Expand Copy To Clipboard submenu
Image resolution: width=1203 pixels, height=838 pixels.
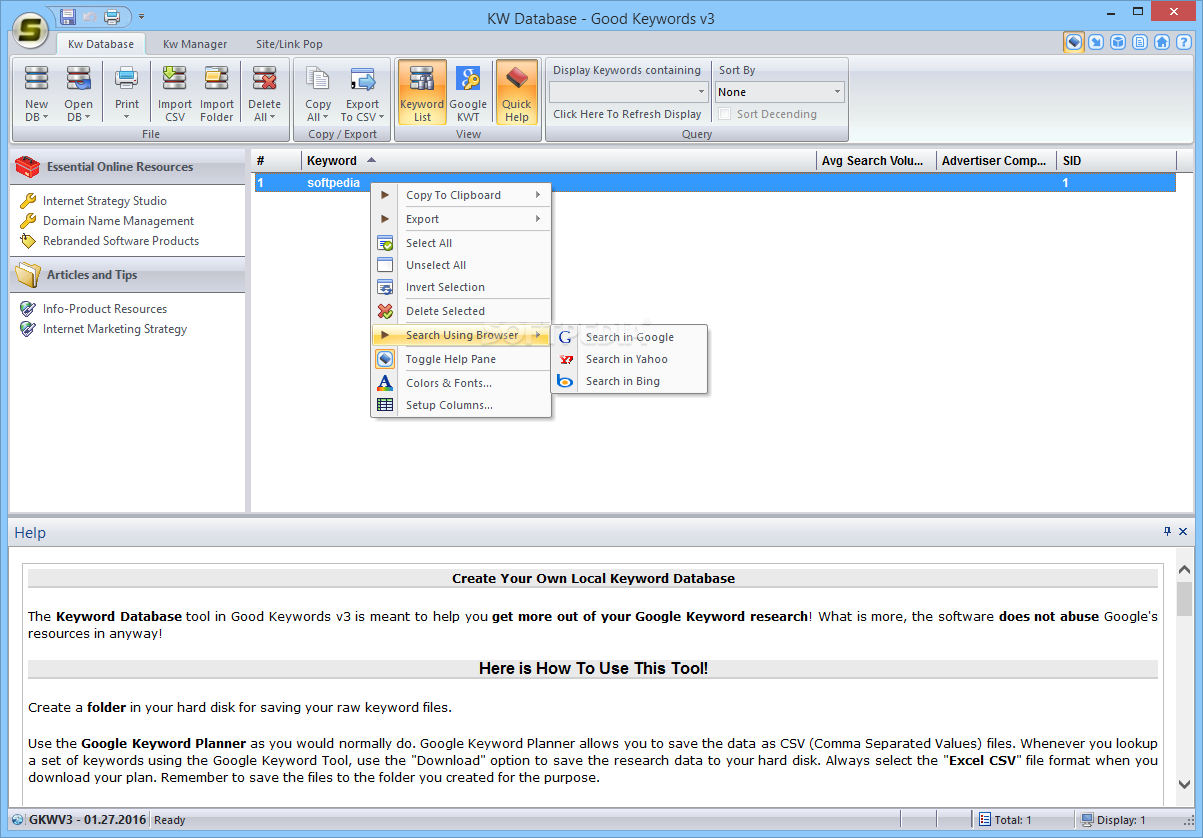[x=461, y=195]
